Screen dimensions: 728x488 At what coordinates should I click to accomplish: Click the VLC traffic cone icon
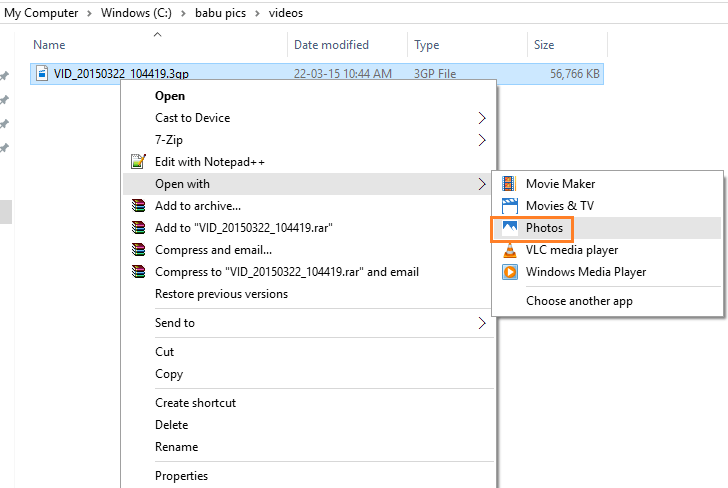(509, 250)
